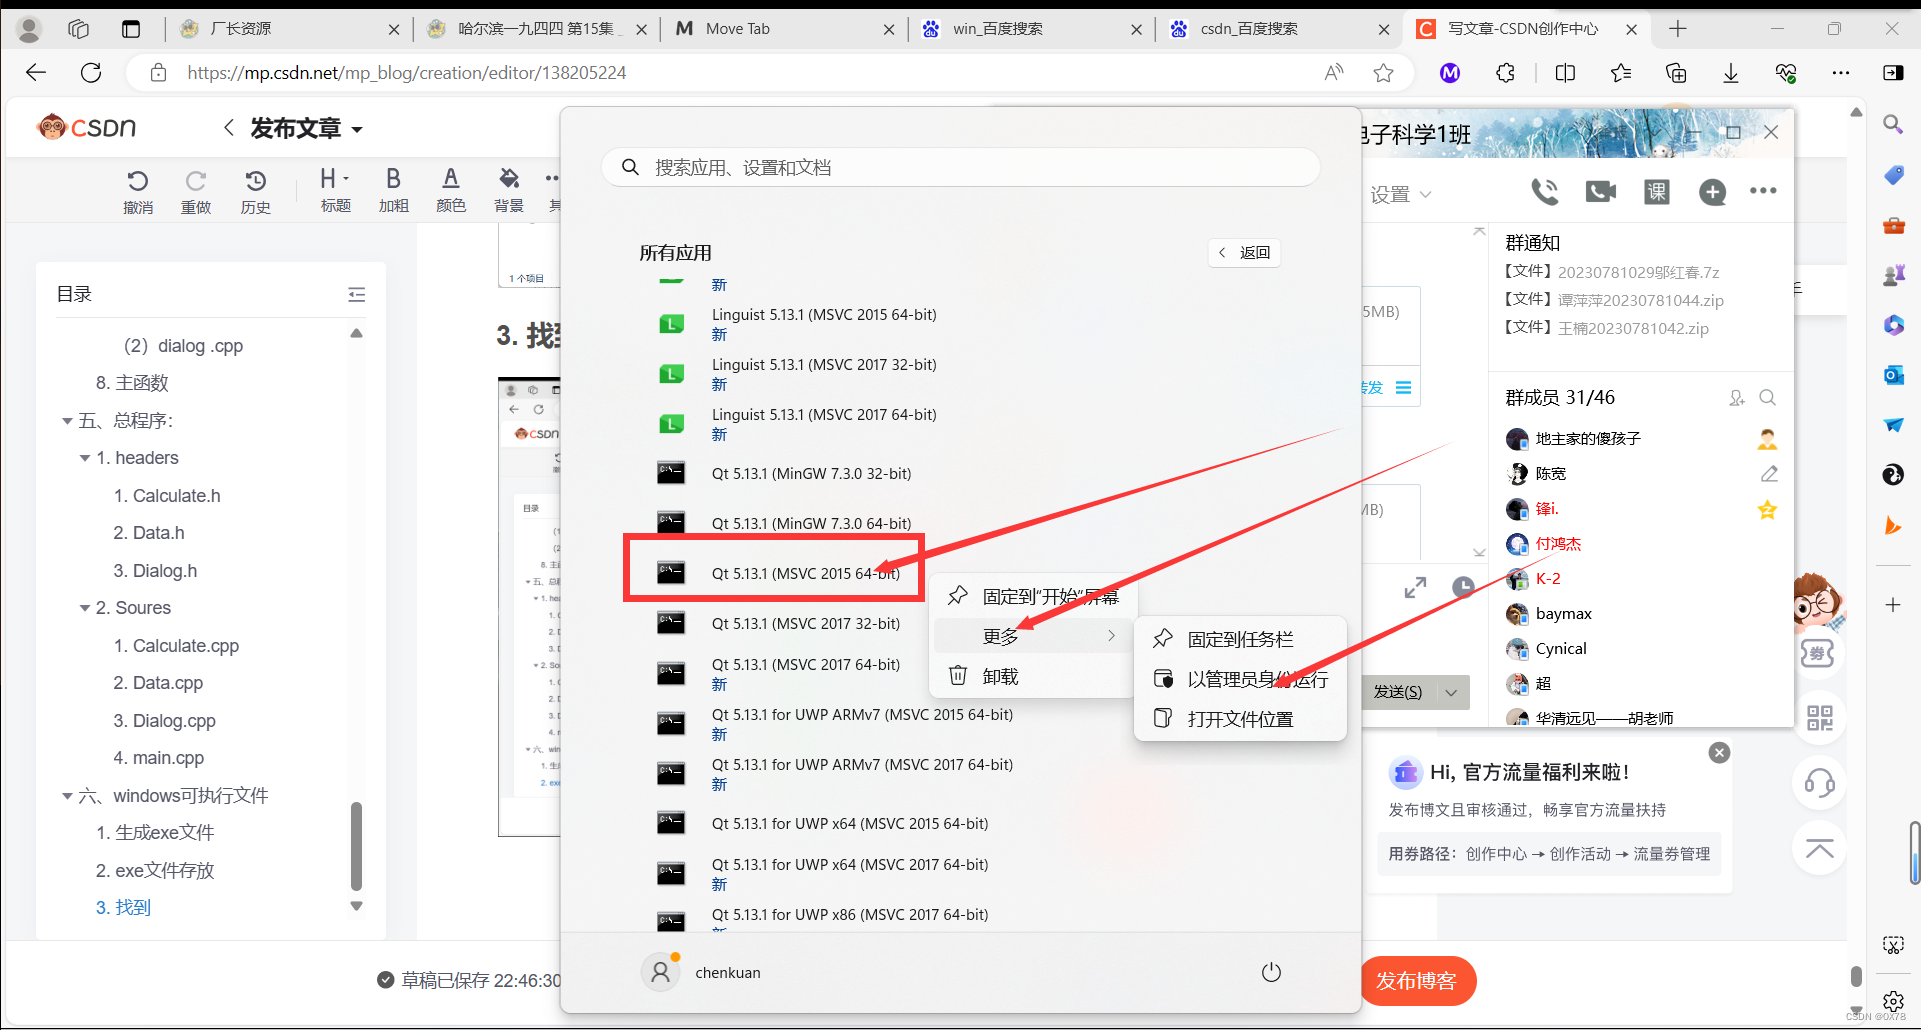1921x1030 pixels.
Task: Open the History (历史) toolbar icon
Action: click(x=256, y=181)
